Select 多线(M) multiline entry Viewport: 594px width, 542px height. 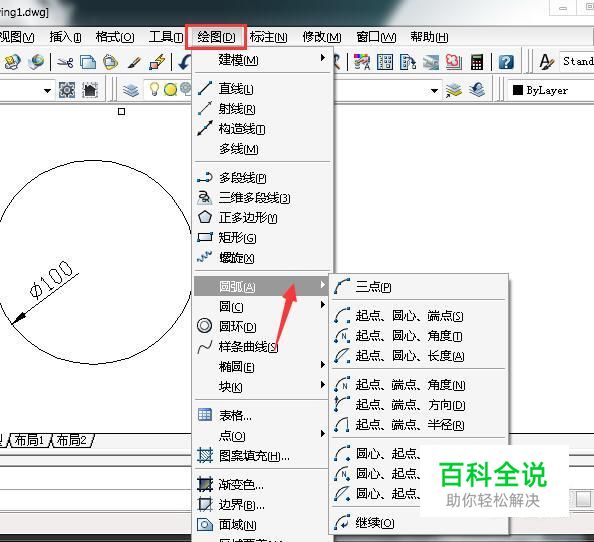pos(262,149)
